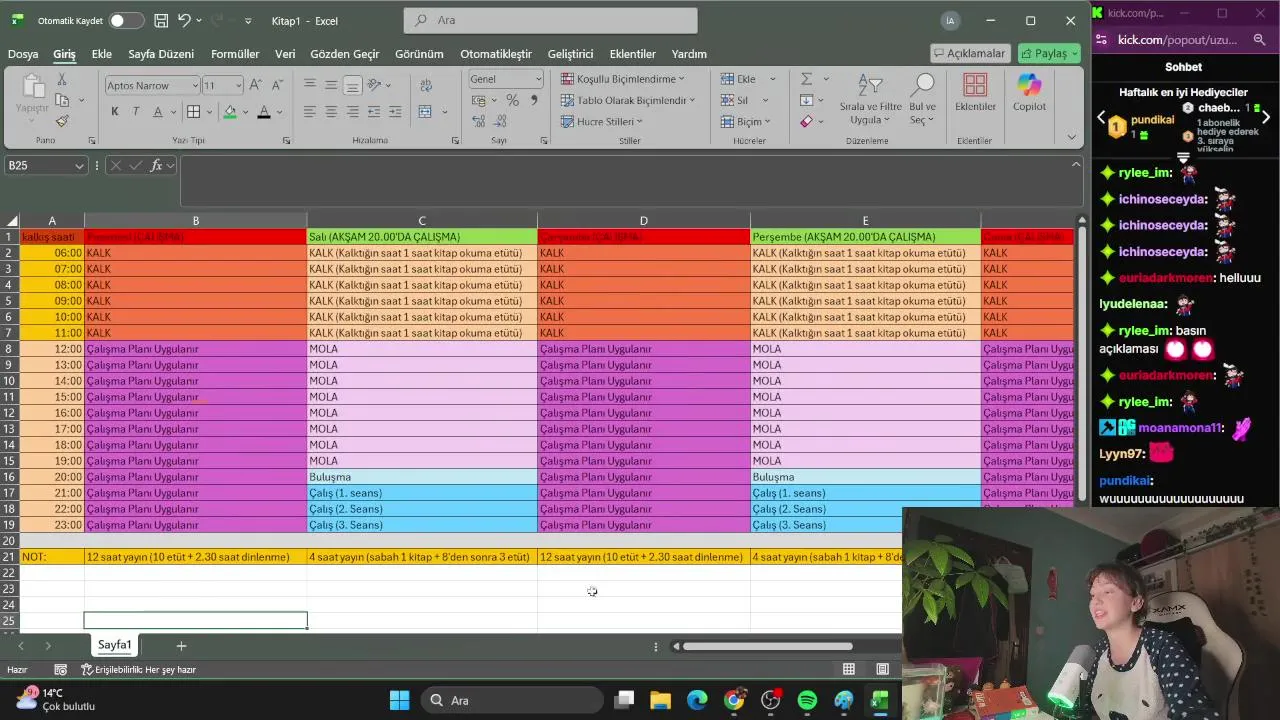
Task: Launch Copilot from the ribbon
Action: [1029, 93]
